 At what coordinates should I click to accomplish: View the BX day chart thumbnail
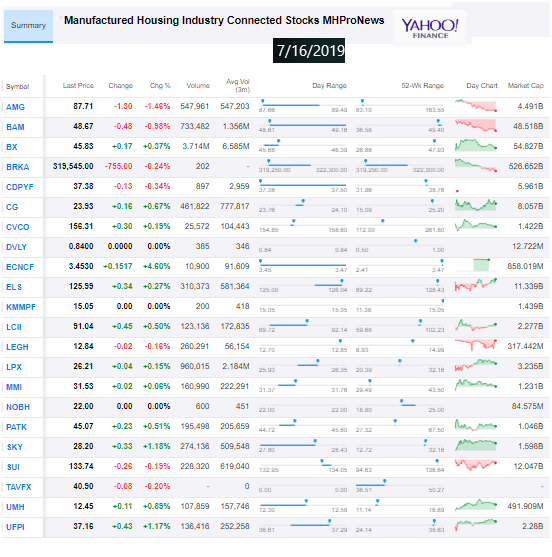tap(476, 146)
